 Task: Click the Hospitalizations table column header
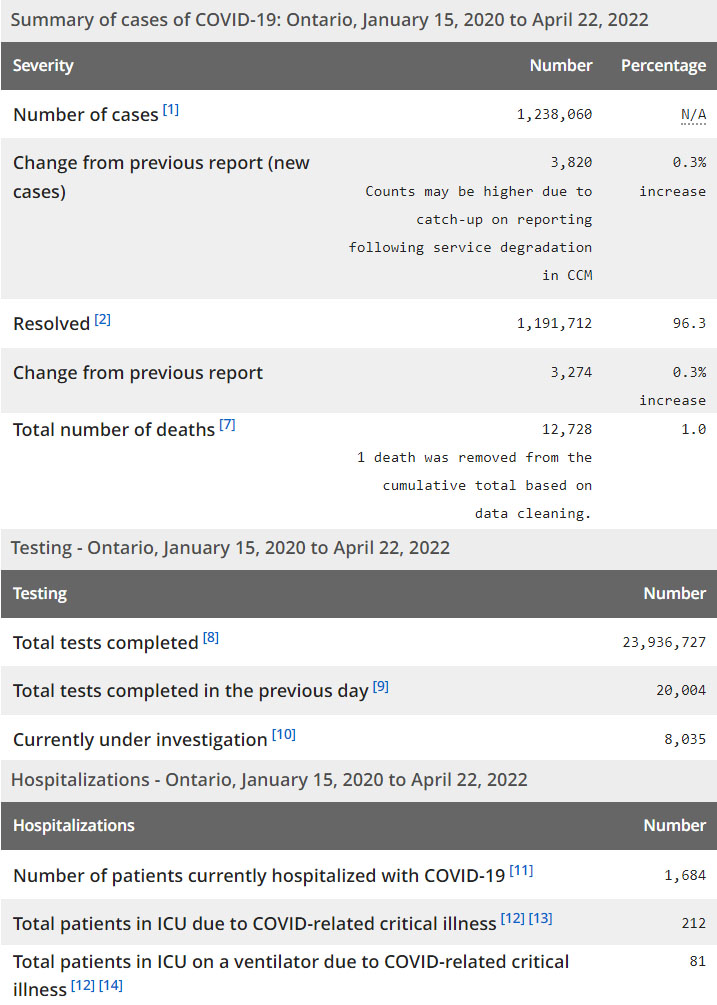pyautogui.click(x=73, y=826)
